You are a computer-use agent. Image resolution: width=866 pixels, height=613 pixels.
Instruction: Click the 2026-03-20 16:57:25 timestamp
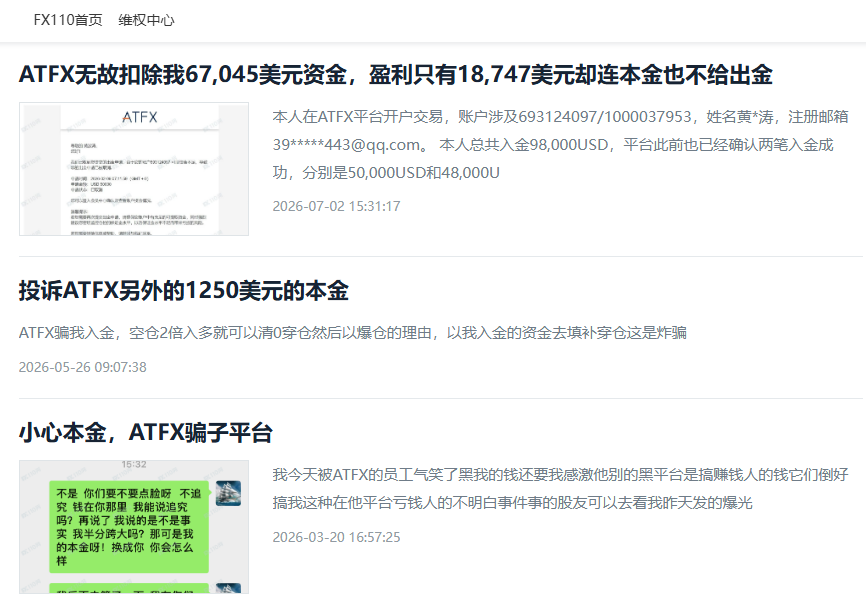coord(336,537)
